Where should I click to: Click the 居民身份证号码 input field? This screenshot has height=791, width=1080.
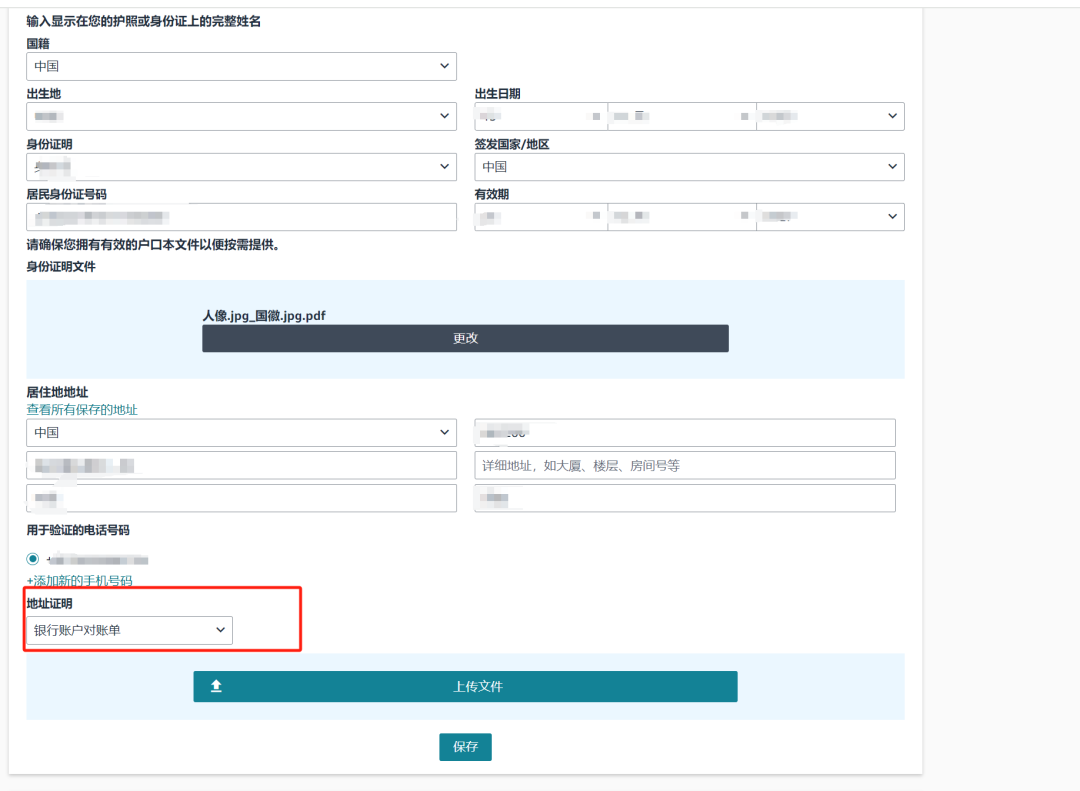(241, 217)
